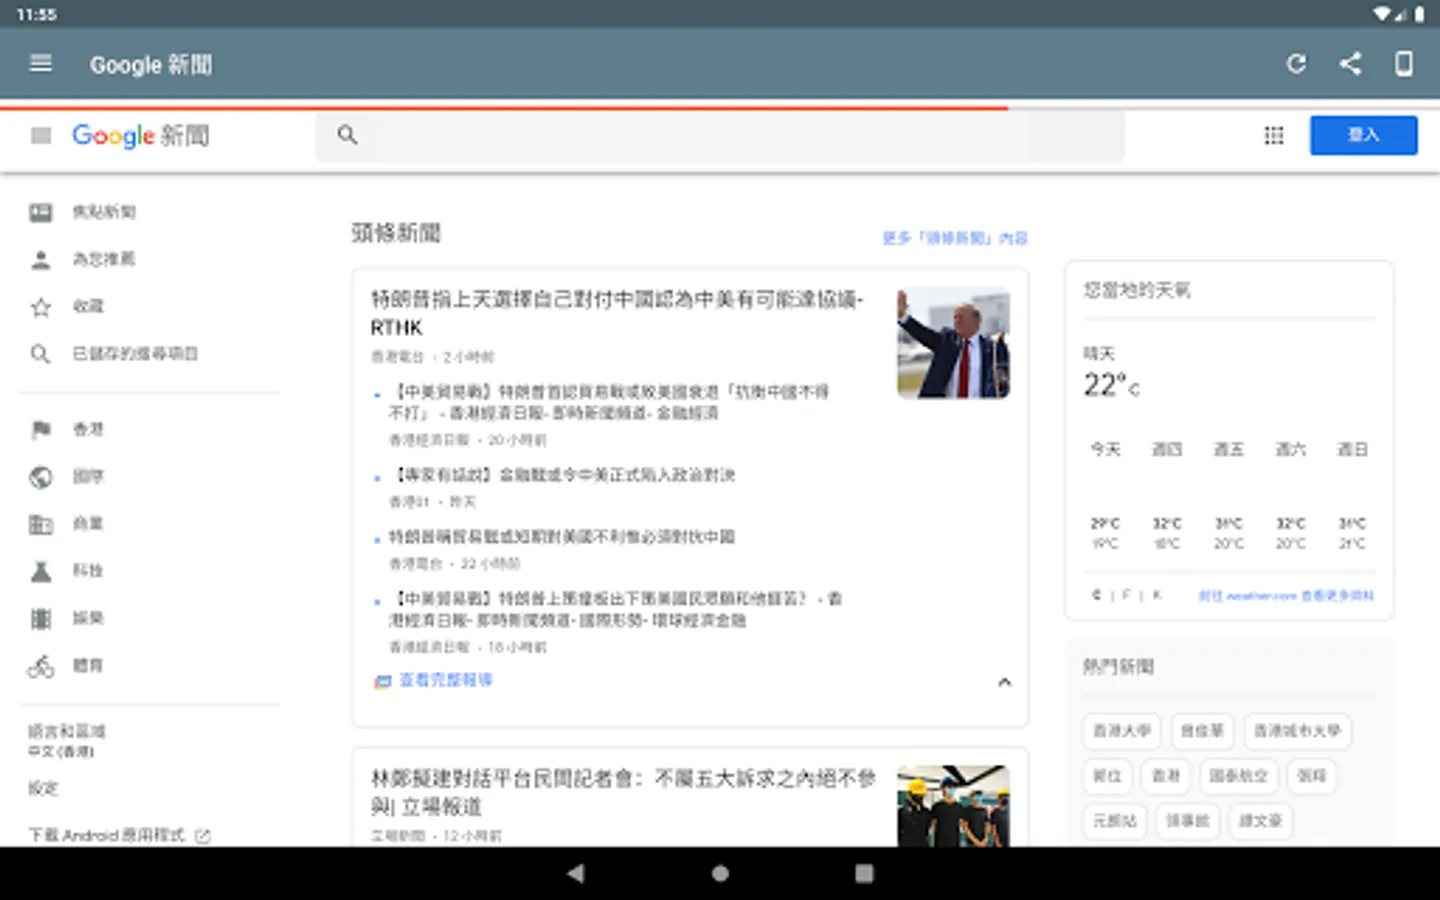
Task: Click the external link icon beside Android app
Action: [x=203, y=836]
